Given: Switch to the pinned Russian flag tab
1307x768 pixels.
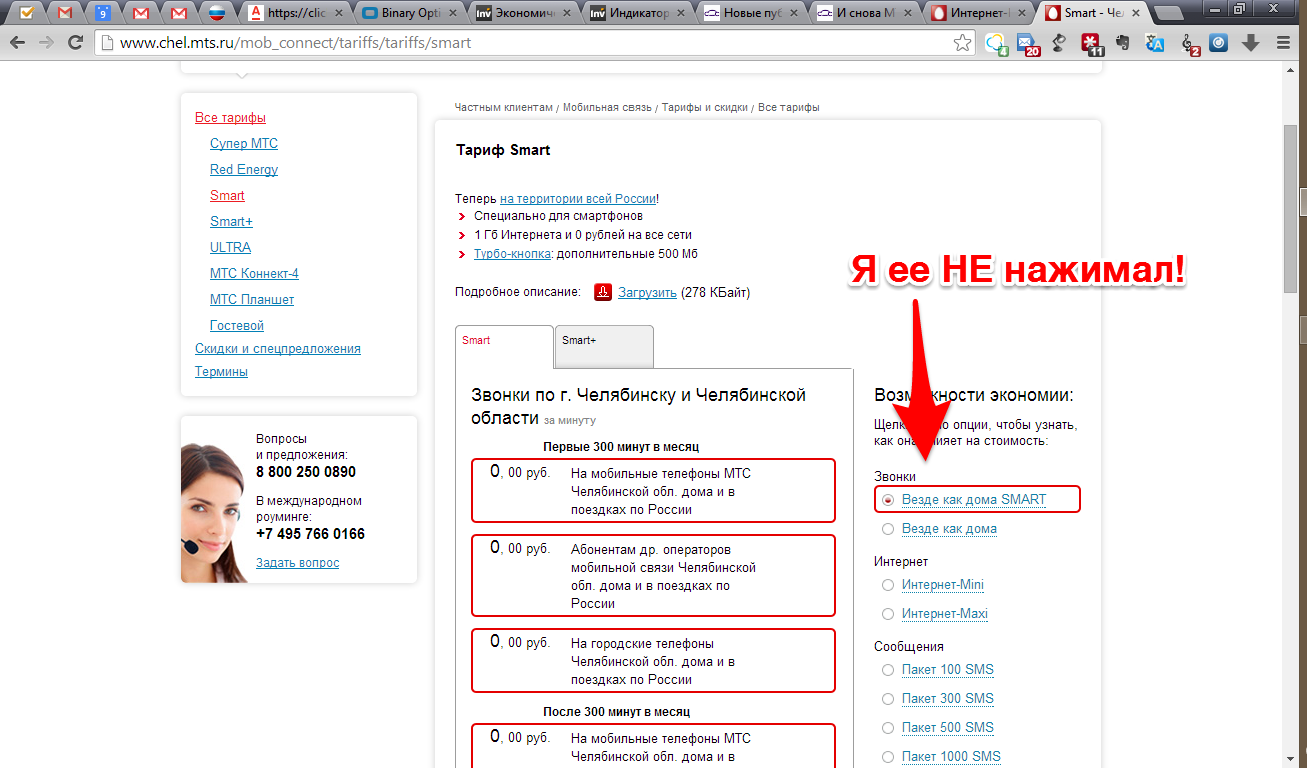Looking at the screenshot, I should pos(216,13).
